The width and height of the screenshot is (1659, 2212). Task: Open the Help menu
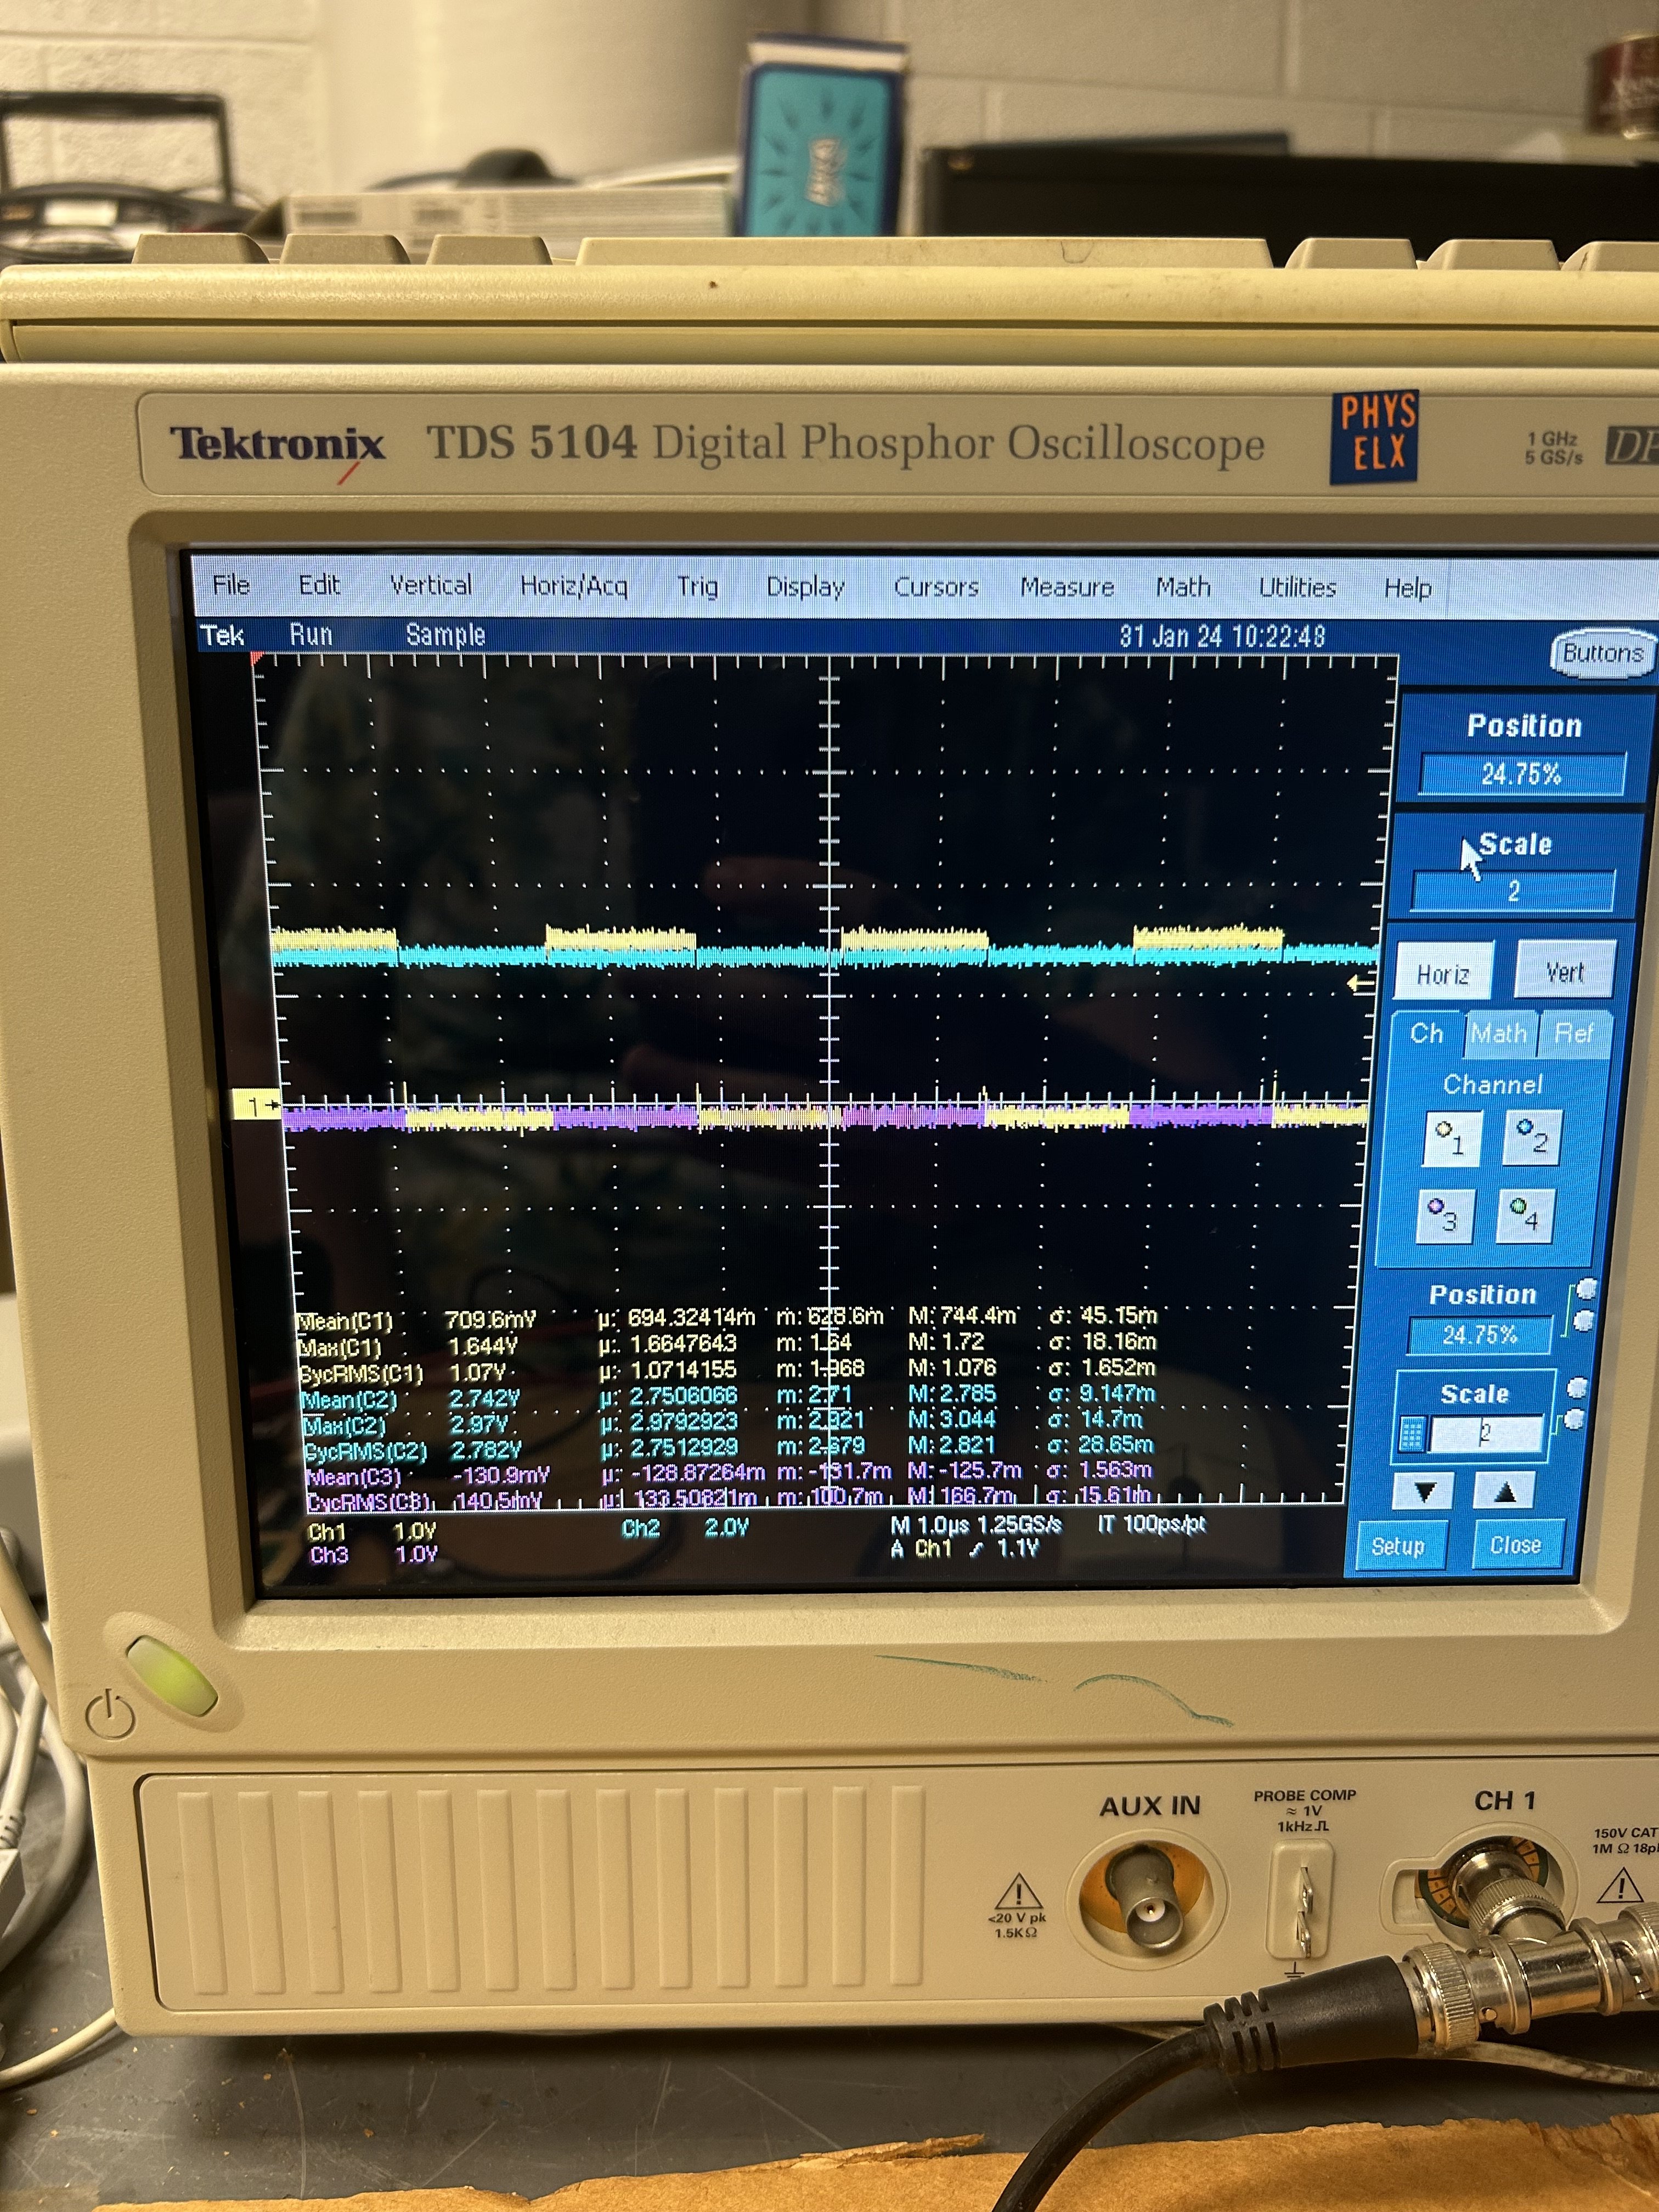[1407, 588]
